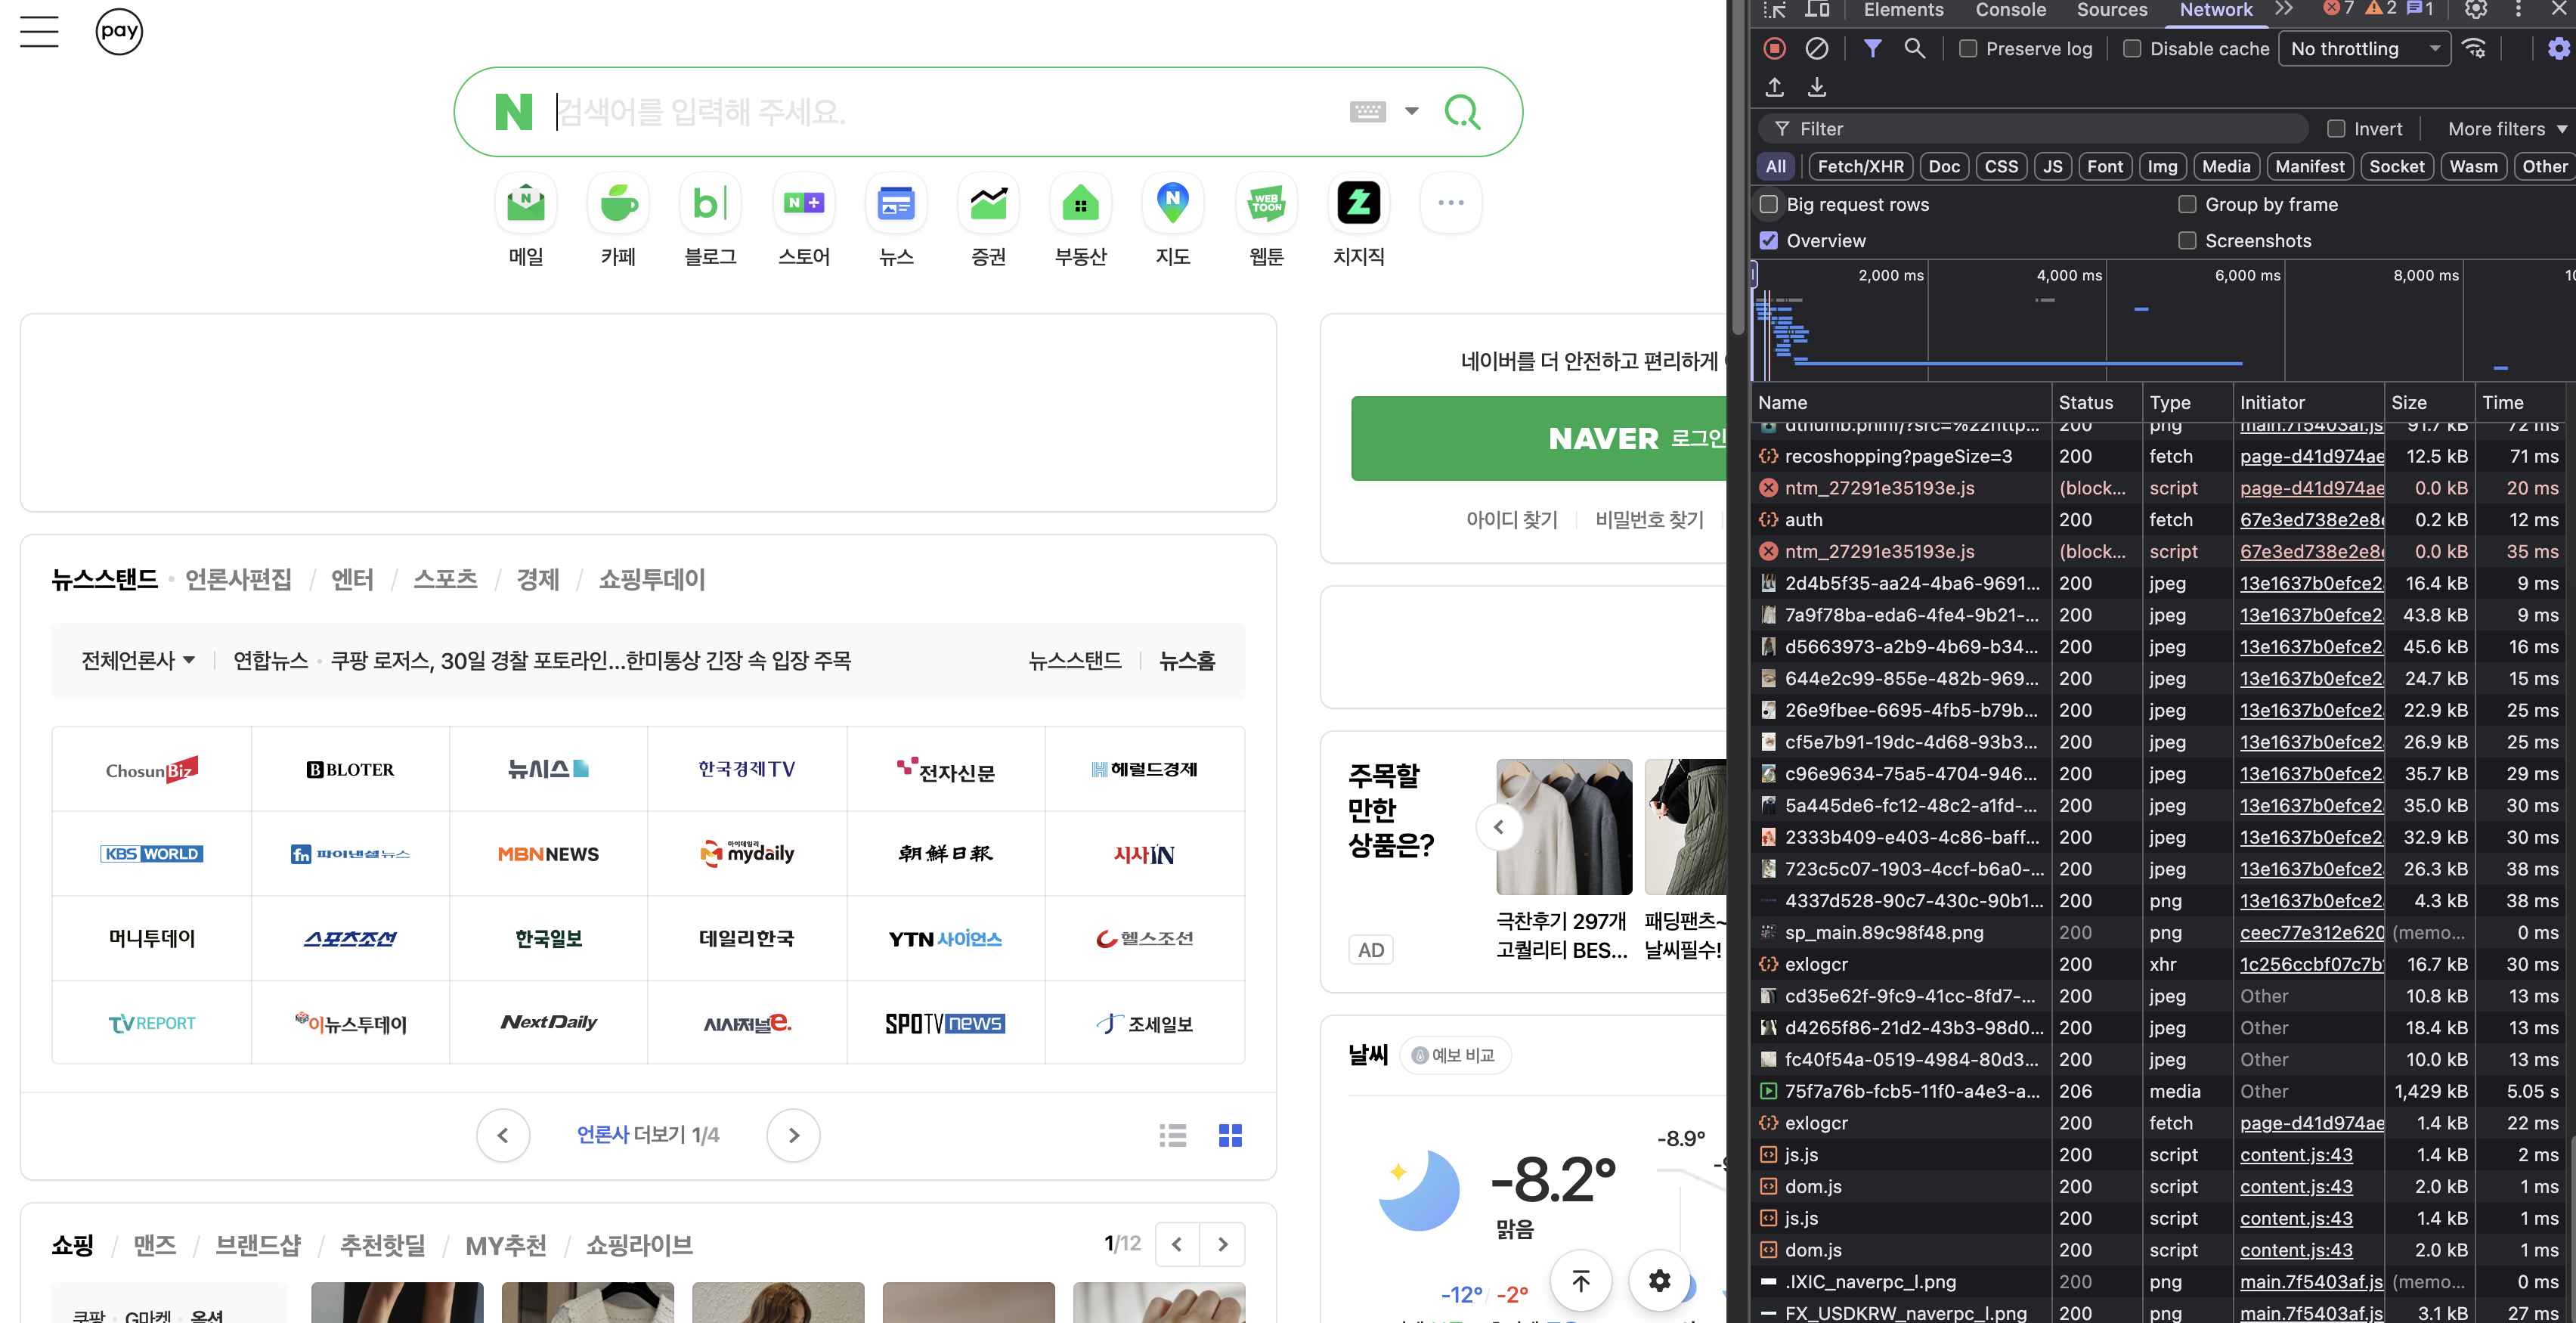Click the record network log icon
Screen dimensions: 2576x1323
coord(1774,48)
